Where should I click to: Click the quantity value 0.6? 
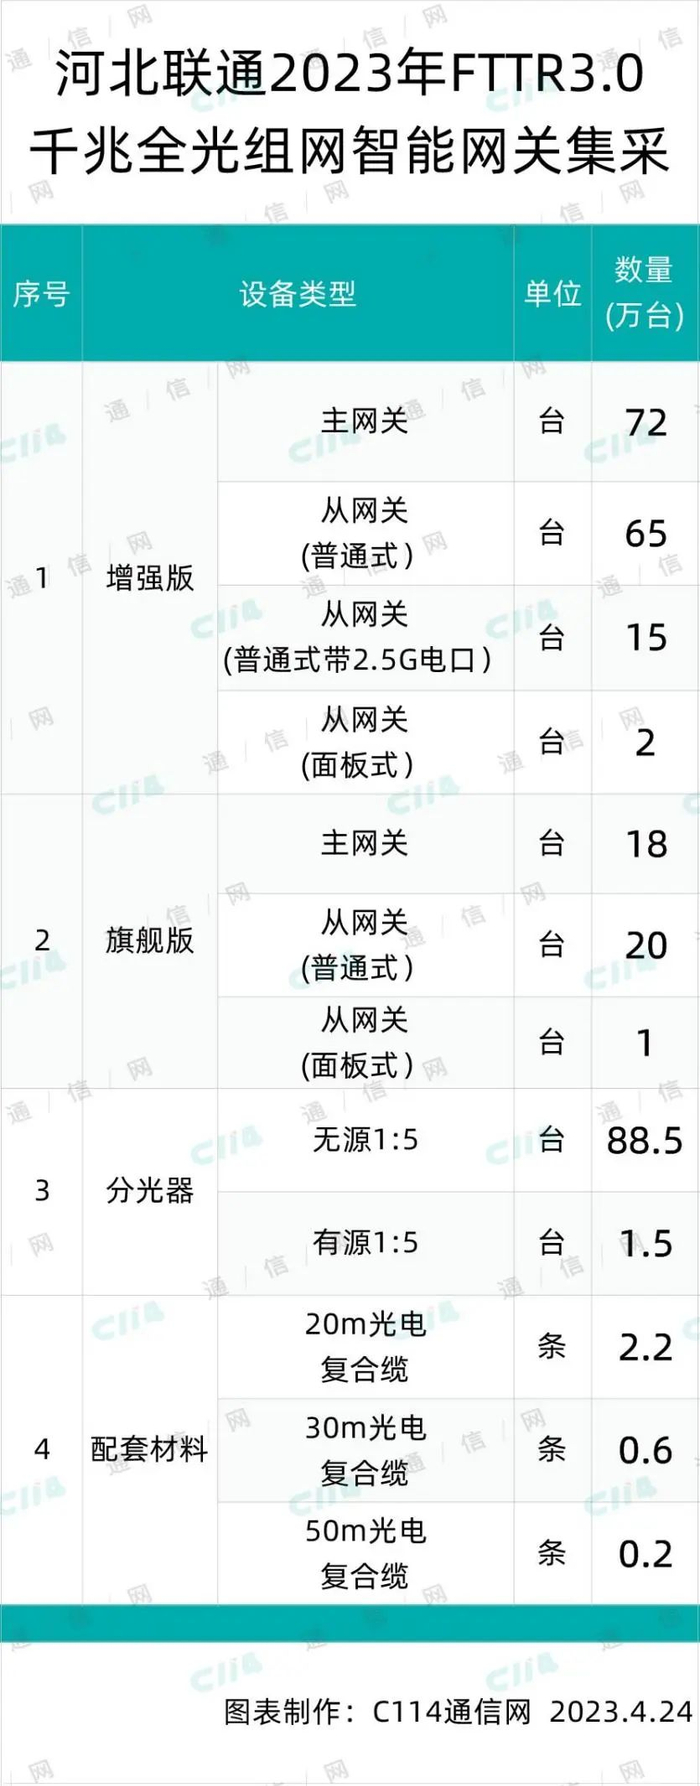(x=646, y=1450)
